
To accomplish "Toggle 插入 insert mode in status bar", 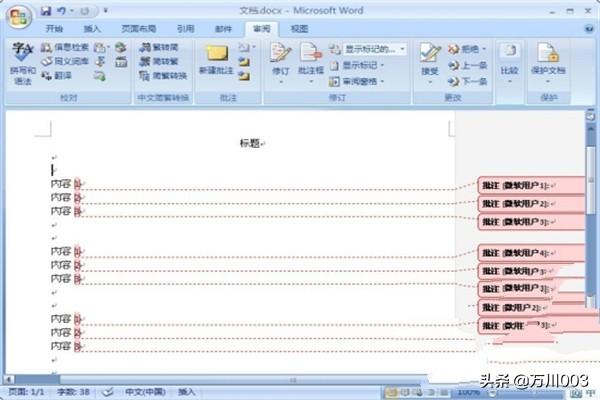I will tap(187, 392).
